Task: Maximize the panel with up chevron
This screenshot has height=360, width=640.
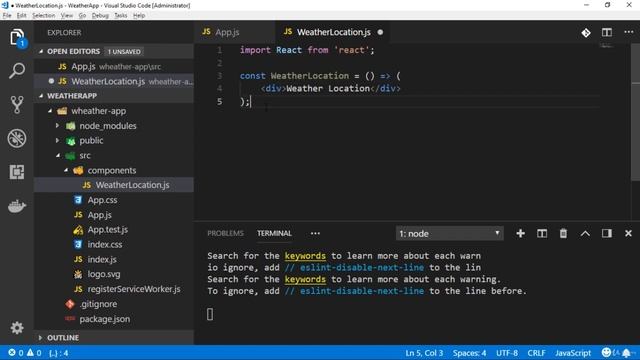Action: [x=585, y=233]
